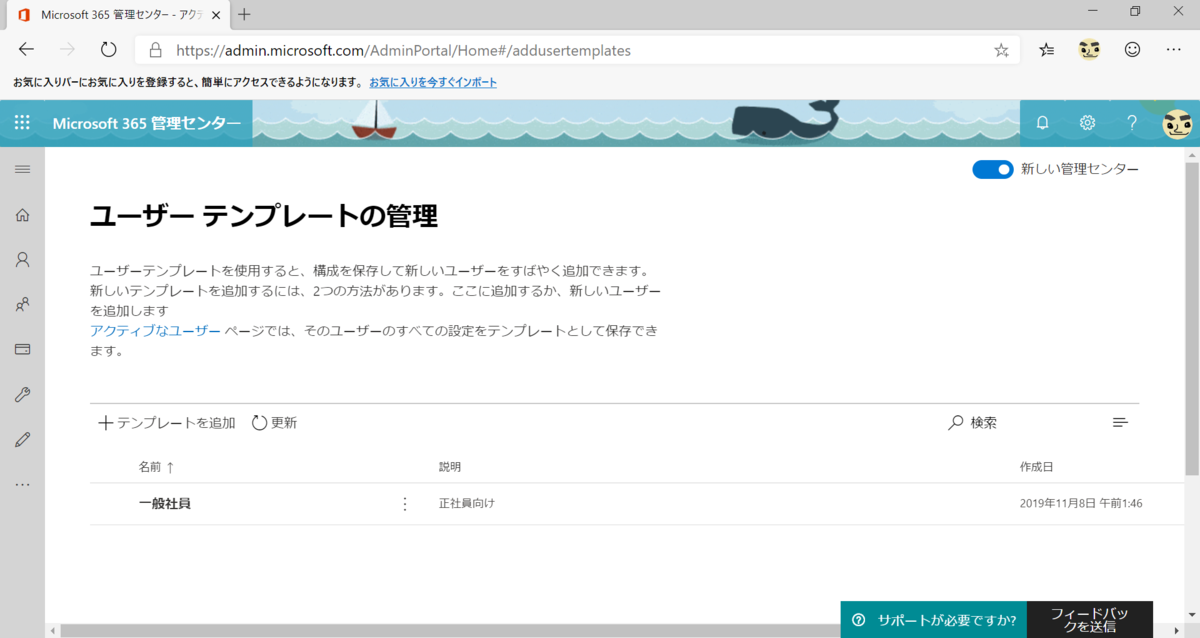Screen dimensions: 1200x638
Task: Open new browser tab plus button
Action: (245, 14)
